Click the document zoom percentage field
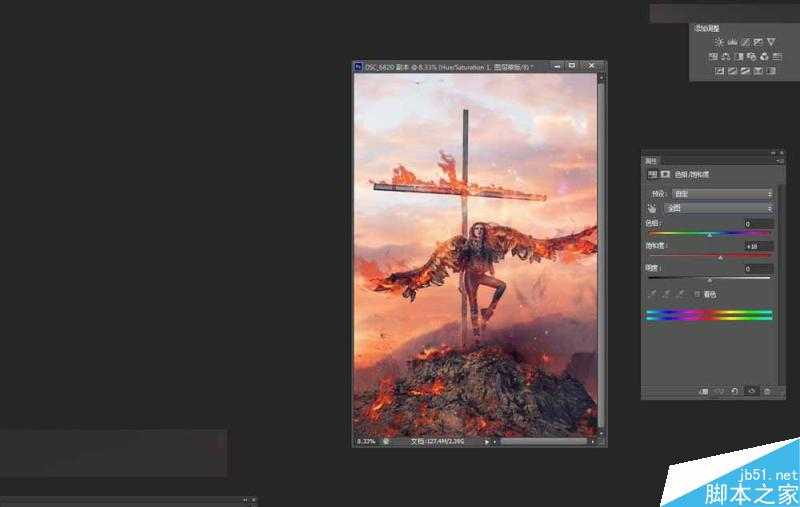The width and height of the screenshot is (800, 507). (366, 440)
